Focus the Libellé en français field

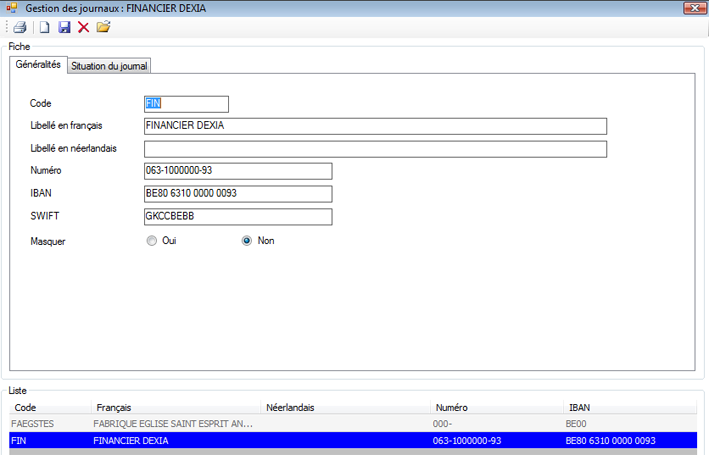[x=375, y=126]
